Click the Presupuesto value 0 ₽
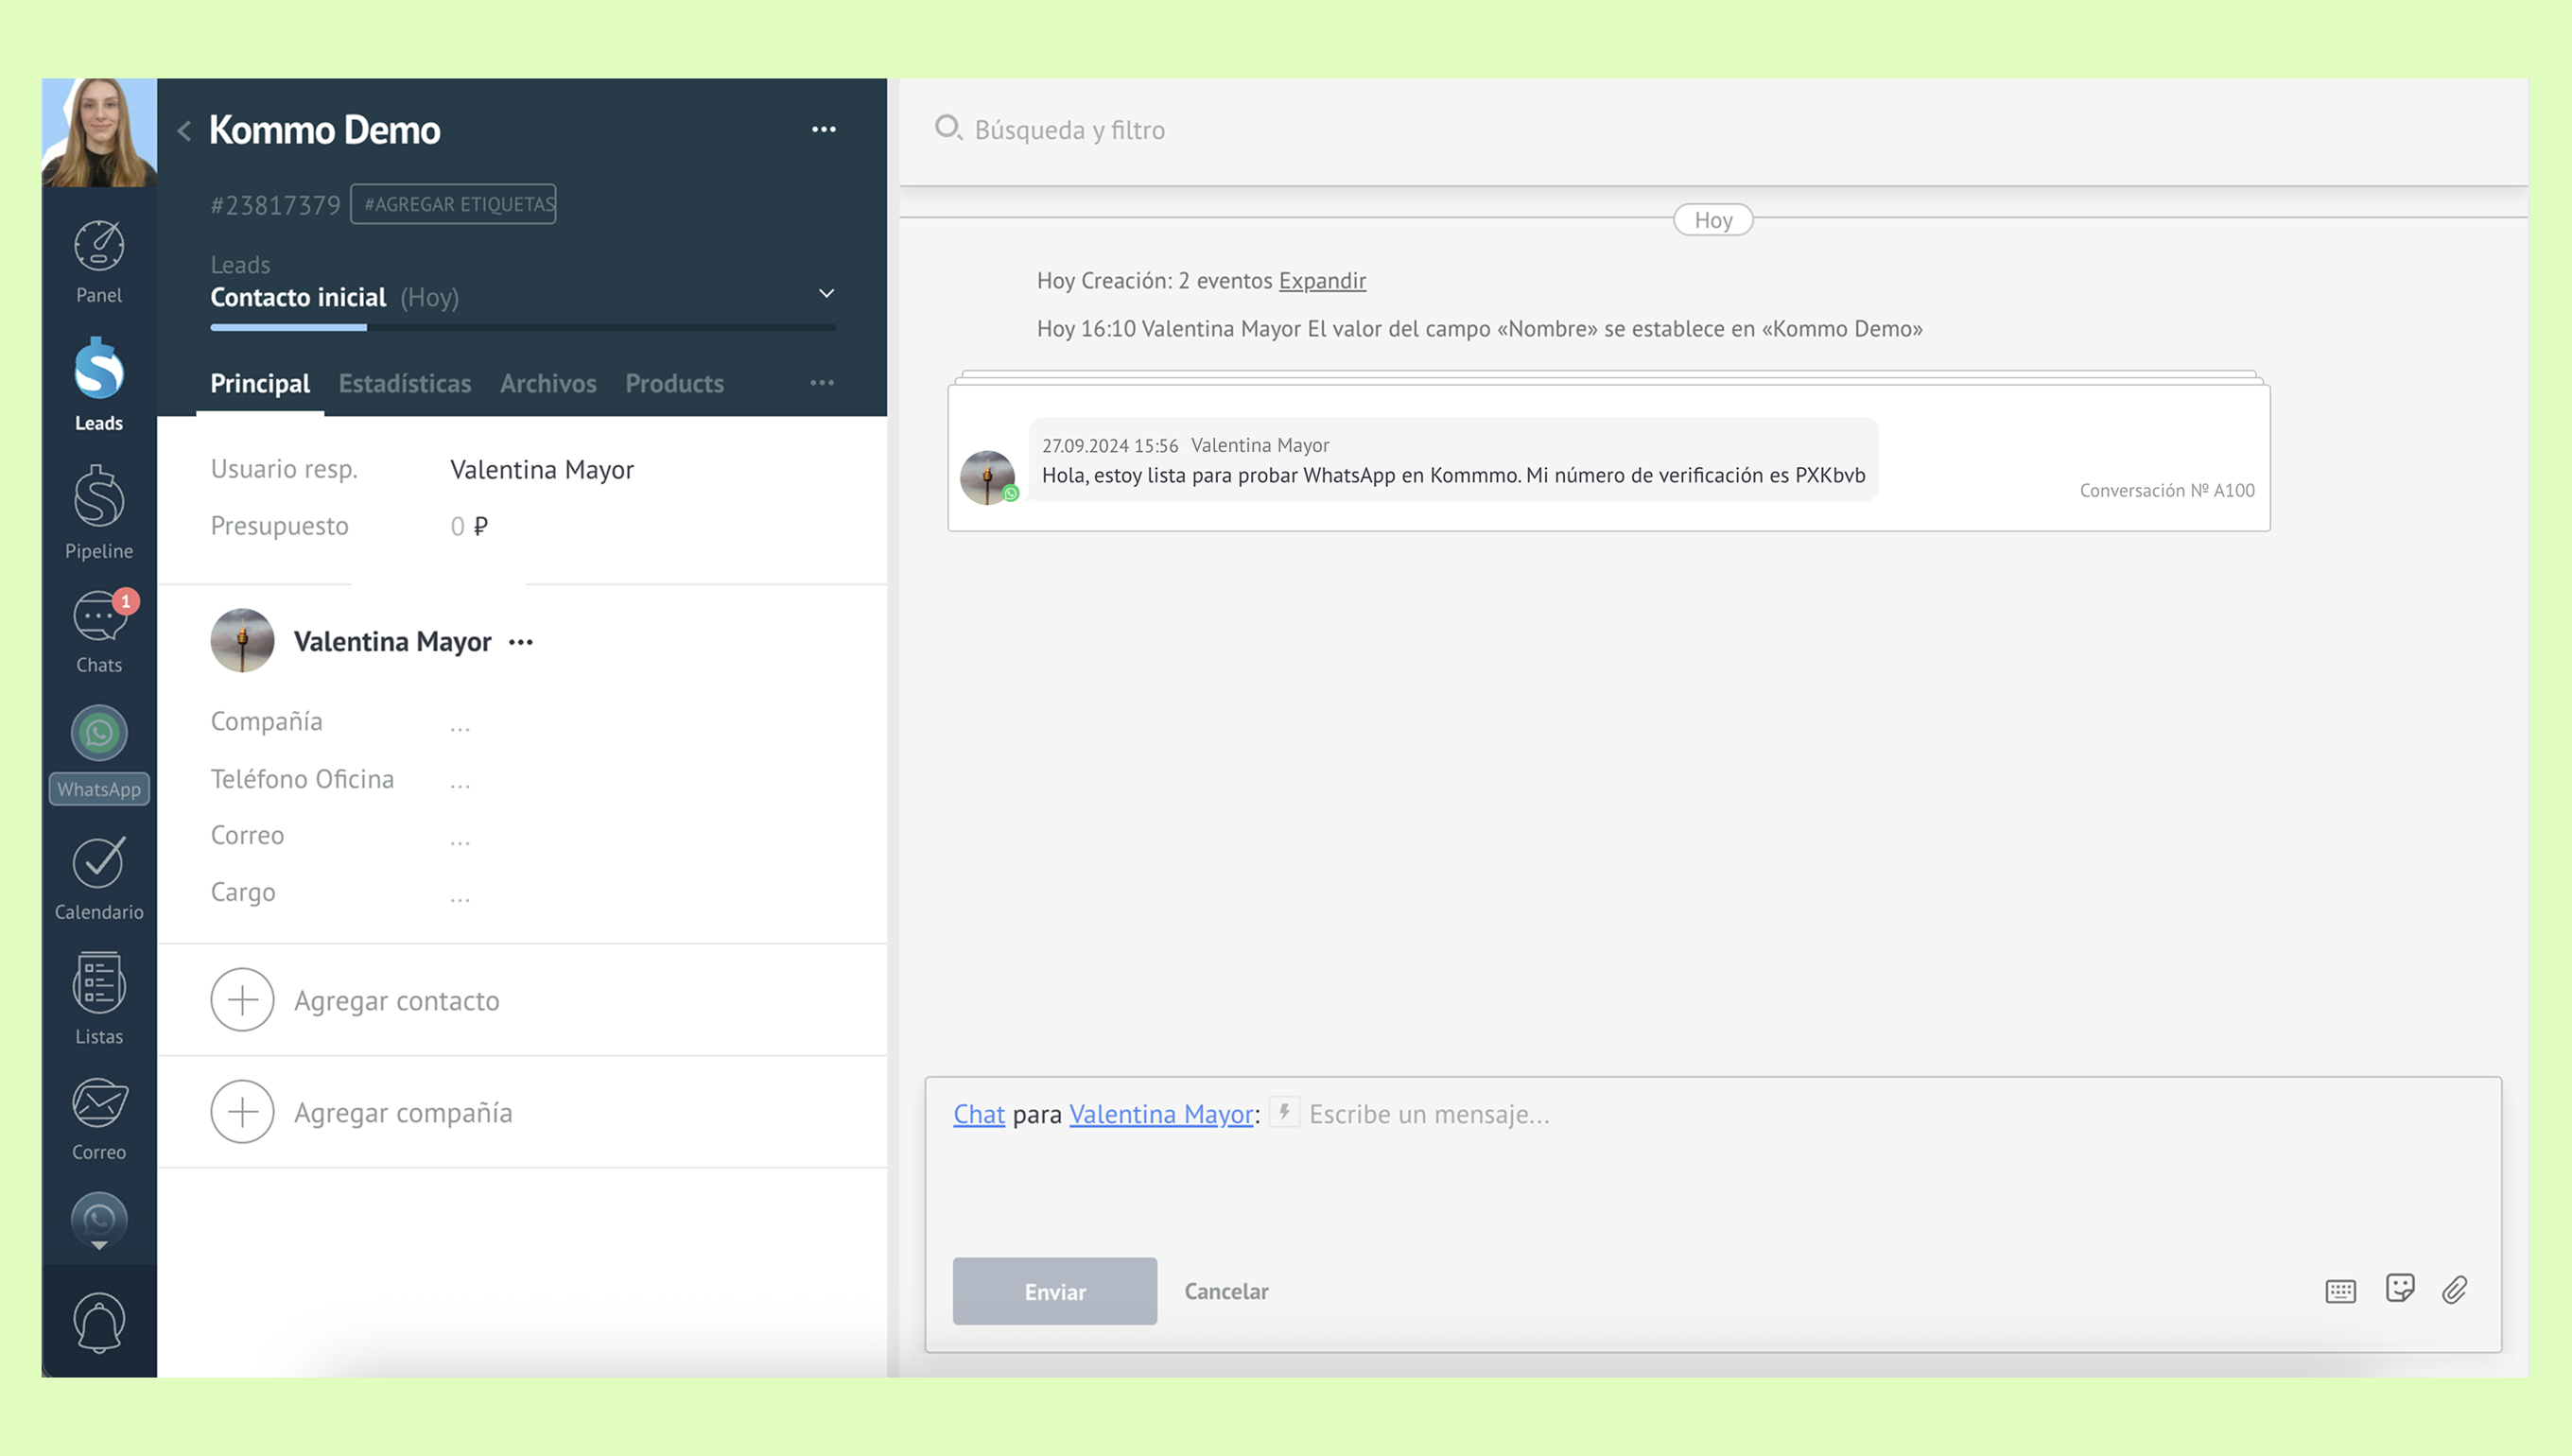The width and height of the screenshot is (2572, 1456). (469, 526)
